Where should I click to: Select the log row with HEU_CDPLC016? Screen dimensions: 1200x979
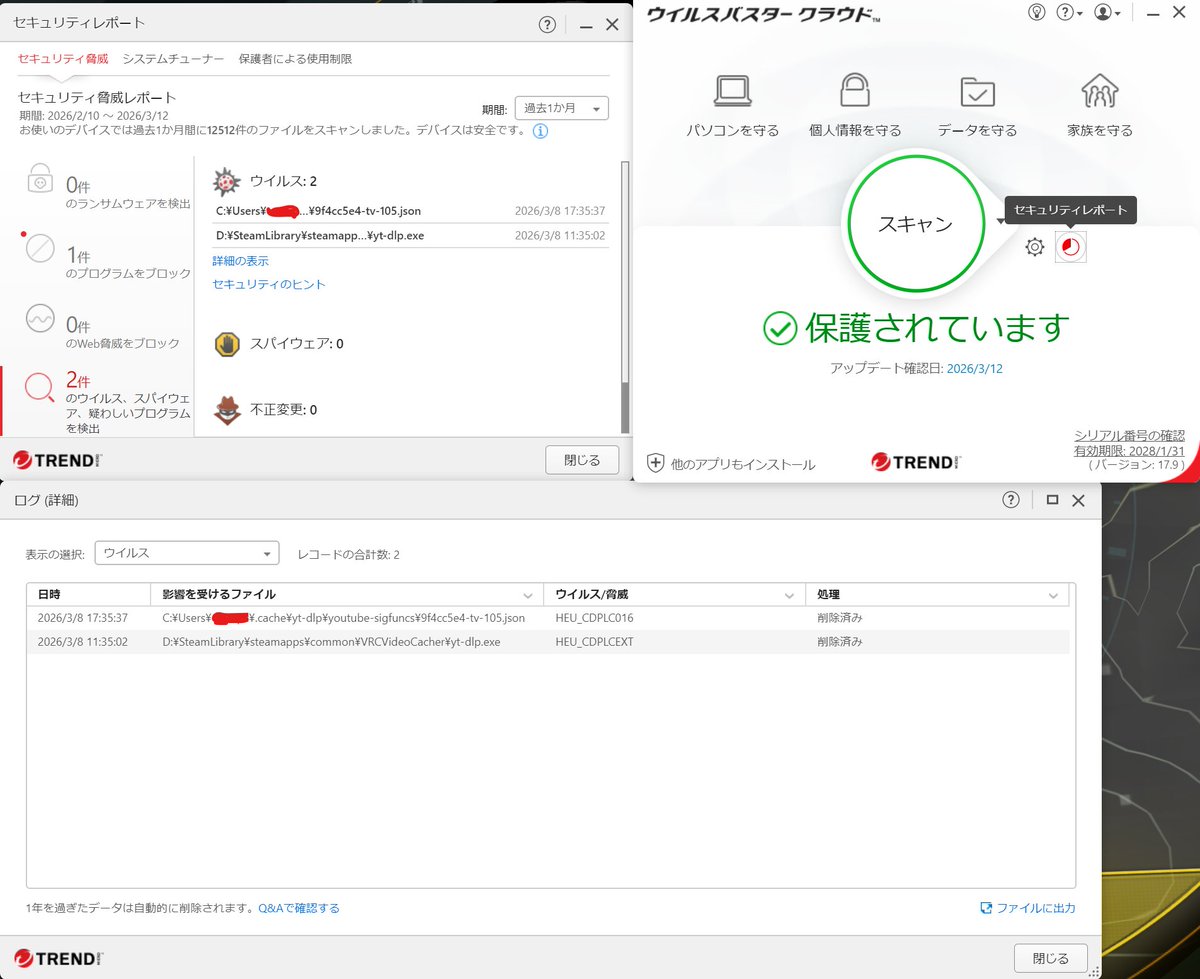tap(548, 618)
